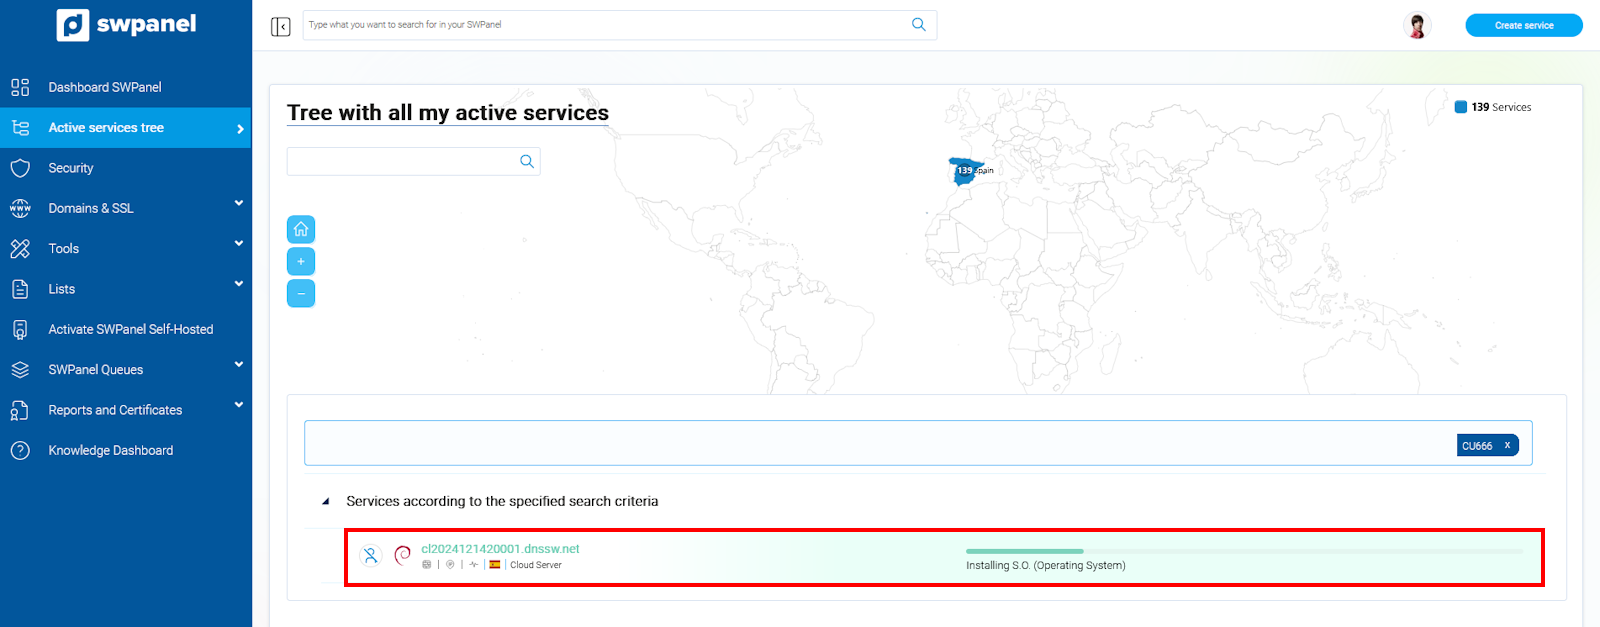Open Dashboard SWPanel from sidebar
Screen dimensions: 1600x627
pyautogui.click(x=105, y=87)
